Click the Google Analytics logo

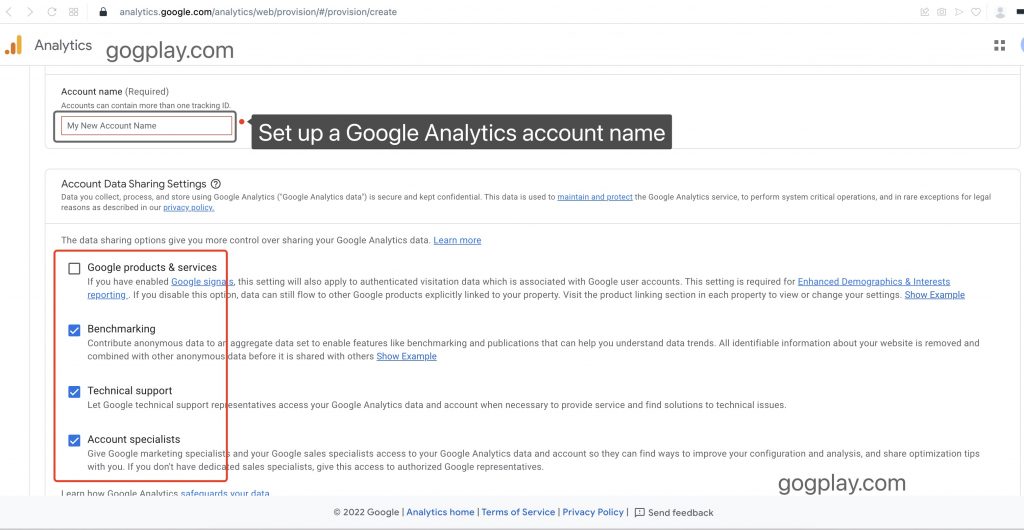tap(14, 45)
